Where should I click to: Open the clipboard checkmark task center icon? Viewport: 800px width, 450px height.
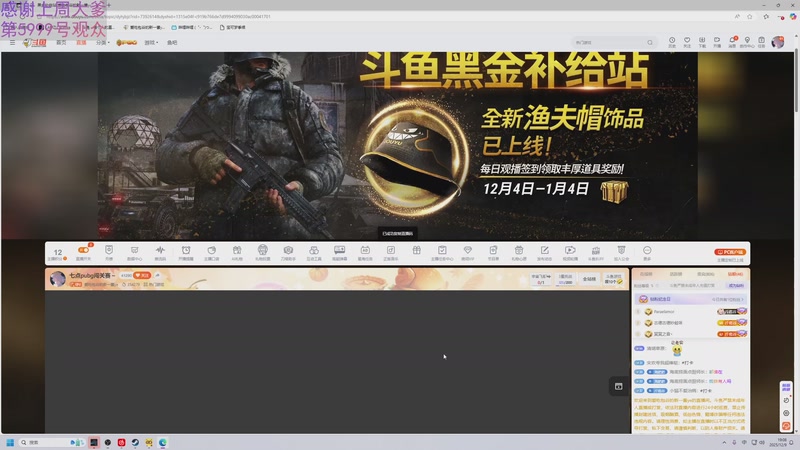[x=442, y=250]
